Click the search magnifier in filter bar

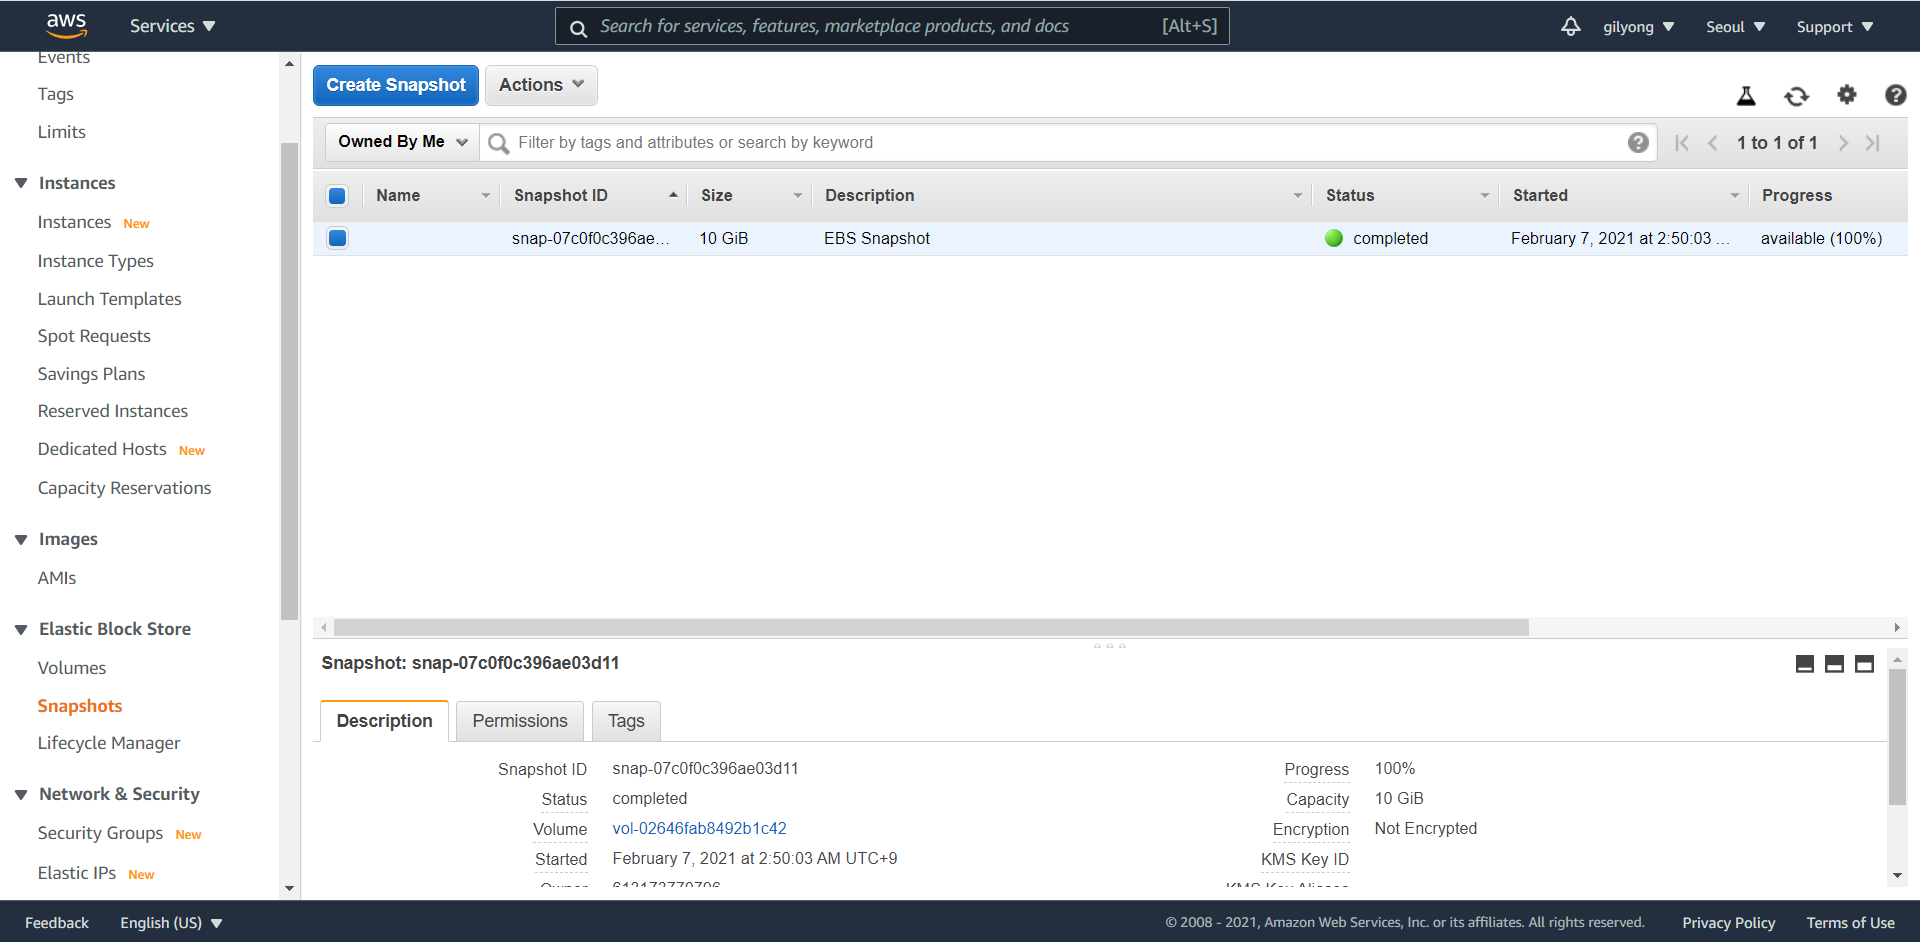[x=498, y=143]
